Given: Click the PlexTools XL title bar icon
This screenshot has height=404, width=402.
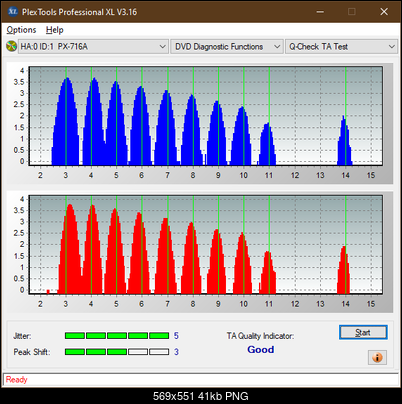Looking at the screenshot, I should tap(12, 12).
